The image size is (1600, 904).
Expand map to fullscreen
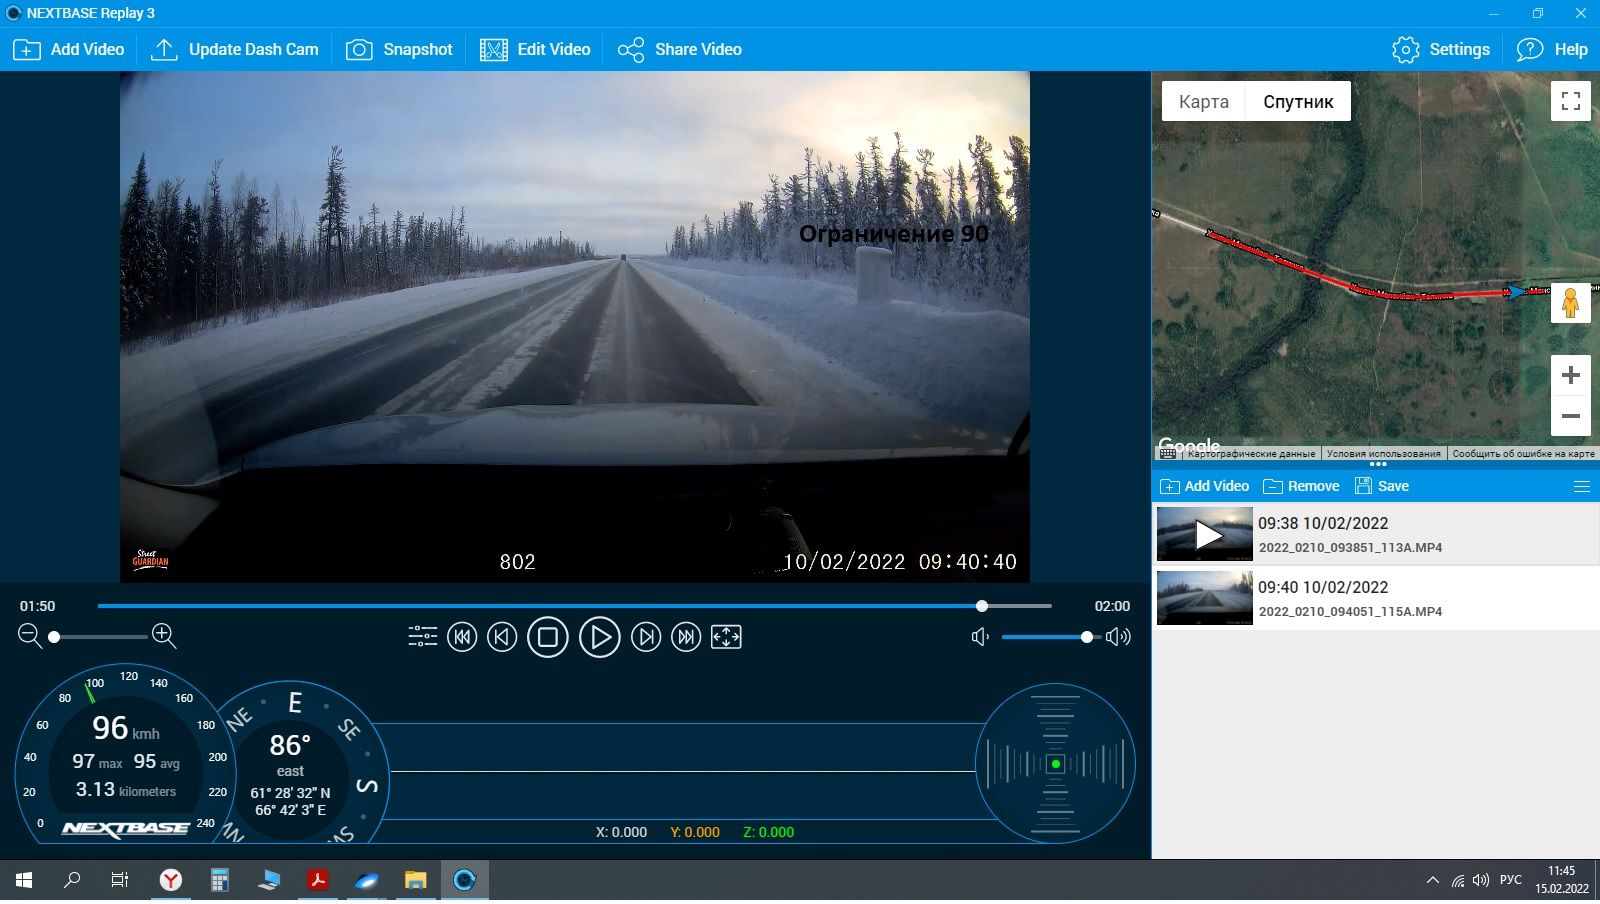(1570, 101)
